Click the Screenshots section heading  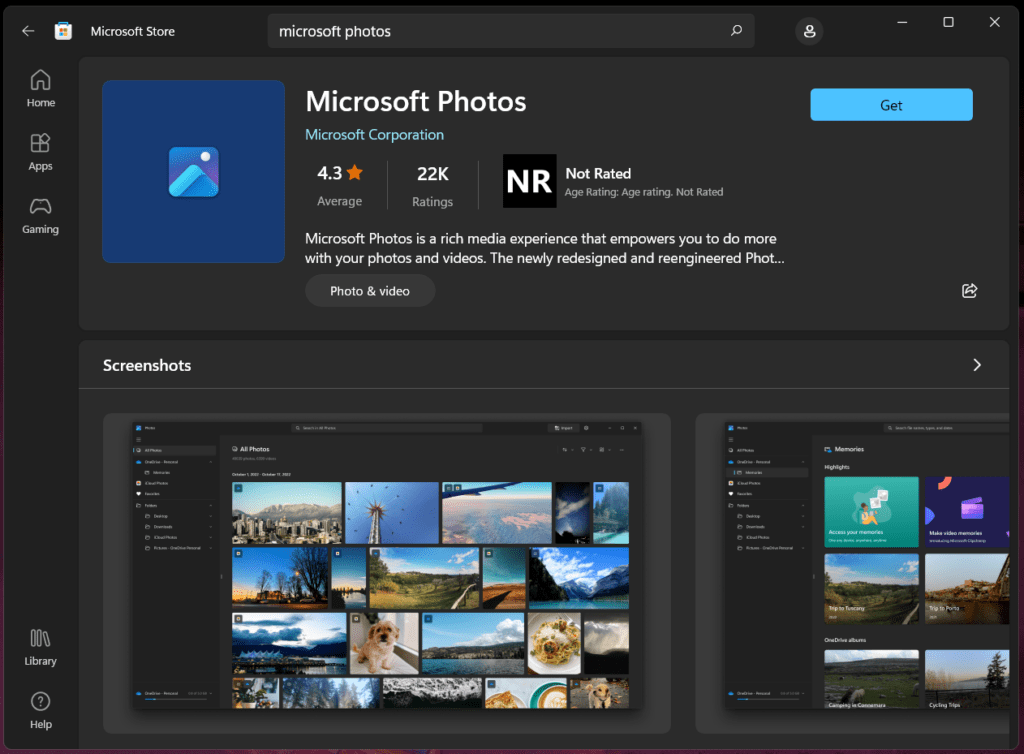147,366
